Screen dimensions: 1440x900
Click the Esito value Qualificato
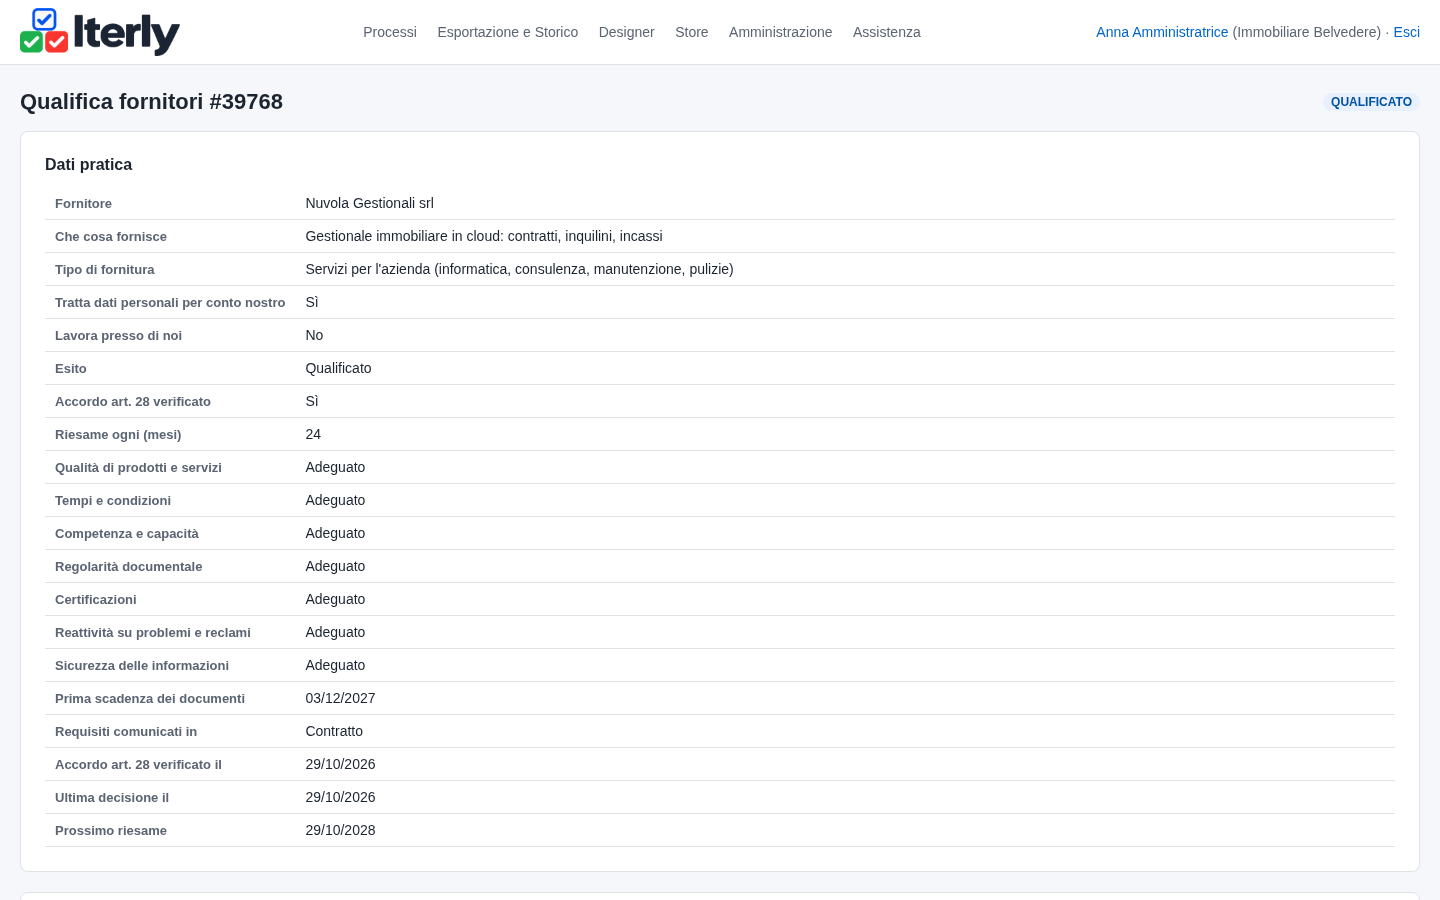click(338, 368)
